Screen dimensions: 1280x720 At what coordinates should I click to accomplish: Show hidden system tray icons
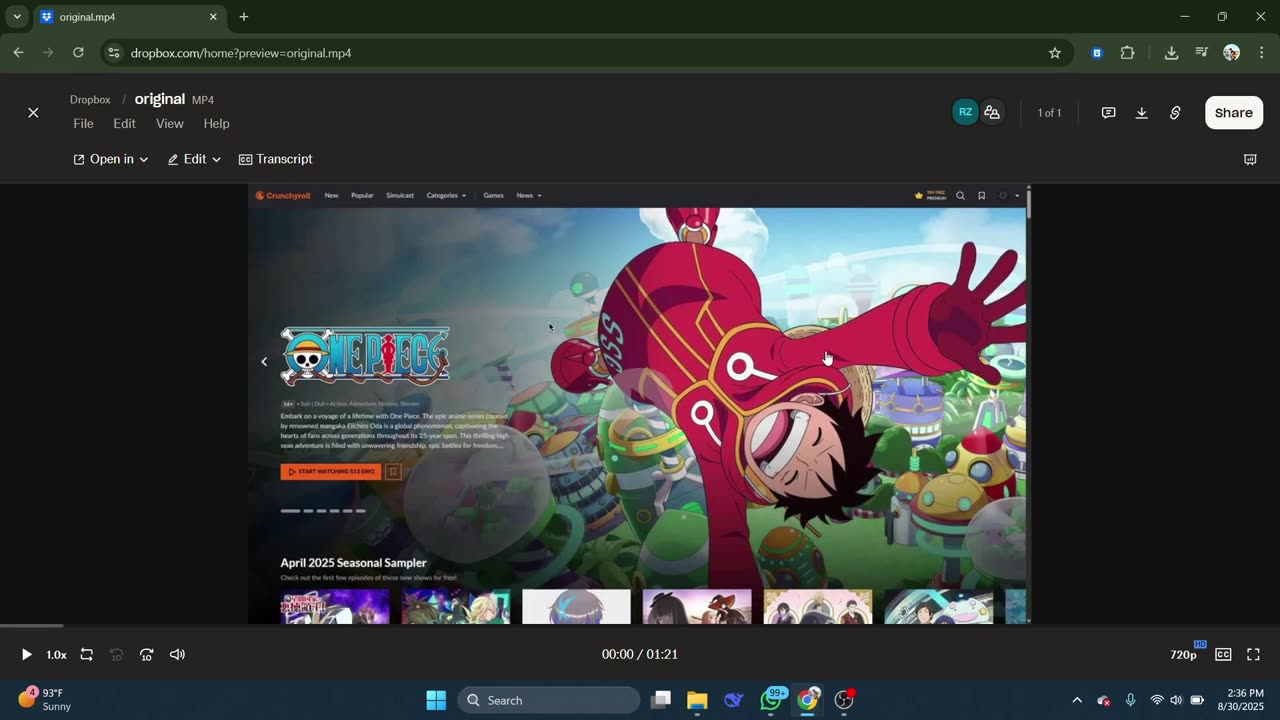tap(1077, 700)
